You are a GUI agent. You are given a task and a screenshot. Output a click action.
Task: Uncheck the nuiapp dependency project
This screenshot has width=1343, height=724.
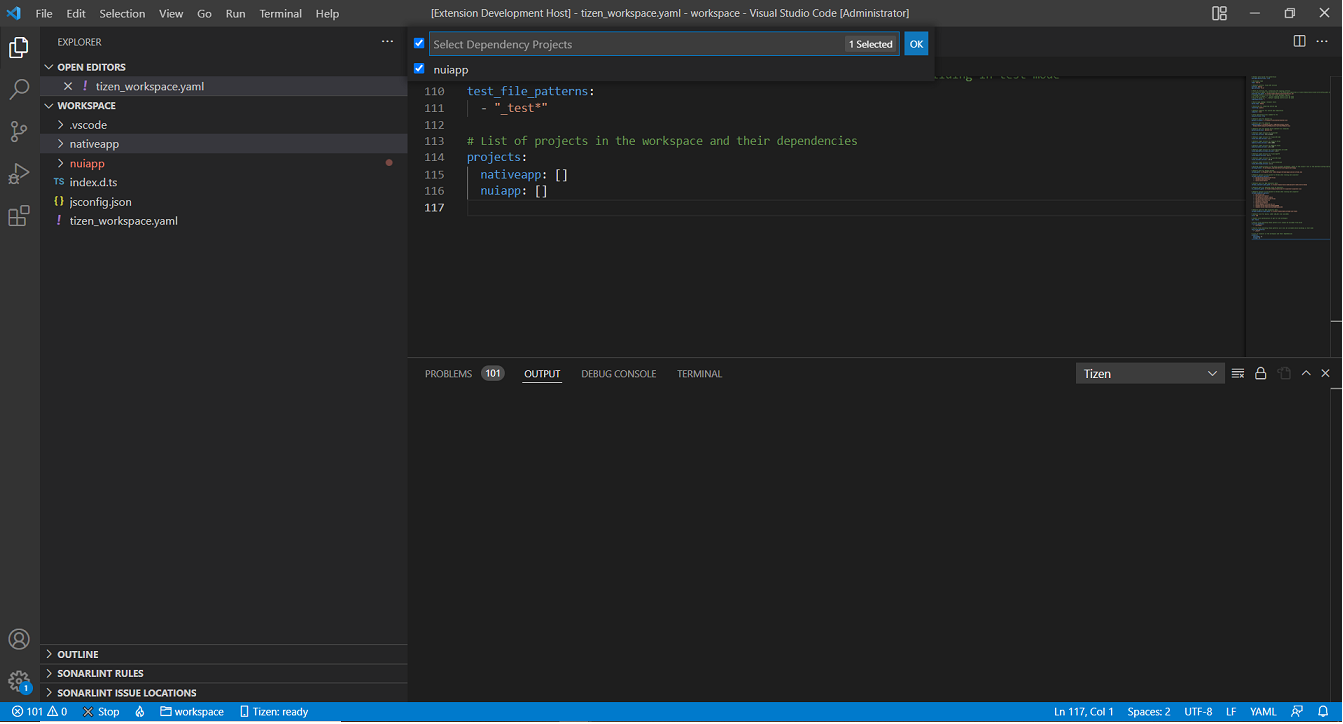point(419,69)
